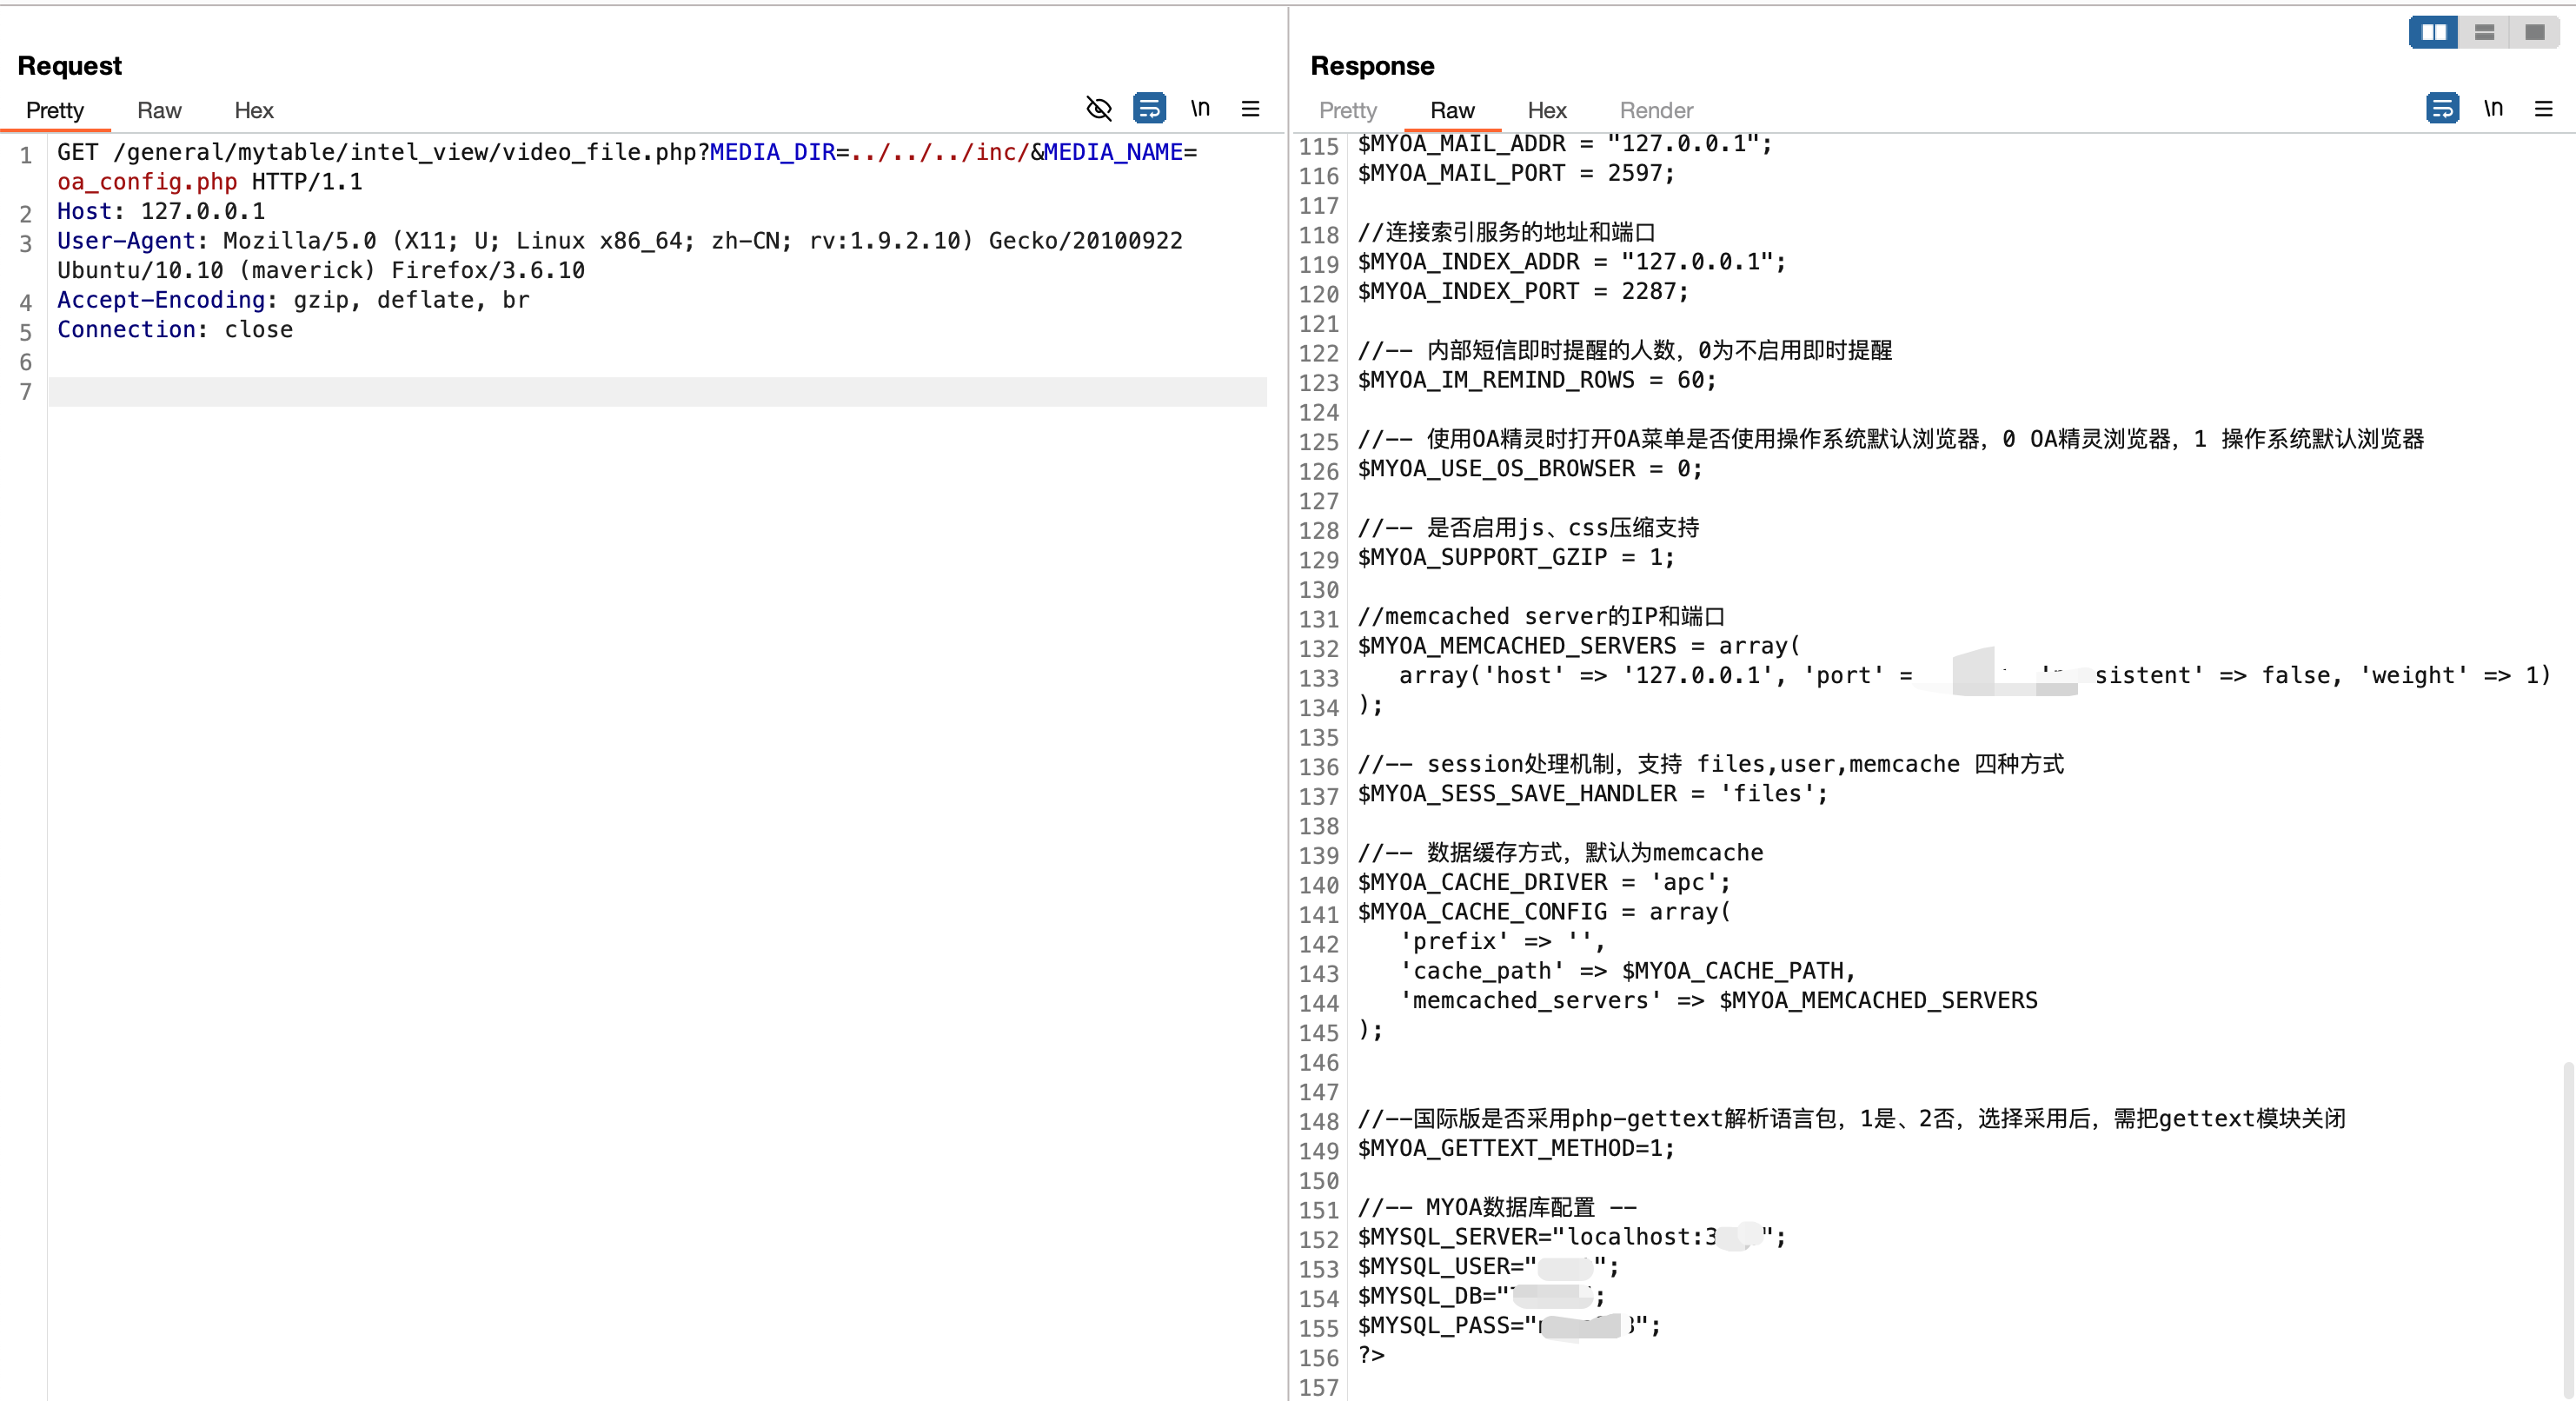Image resolution: width=2576 pixels, height=1401 pixels.
Task: Click $MYOA_MEMCACHED_SERVERS = array( line
Action: coord(1579,646)
